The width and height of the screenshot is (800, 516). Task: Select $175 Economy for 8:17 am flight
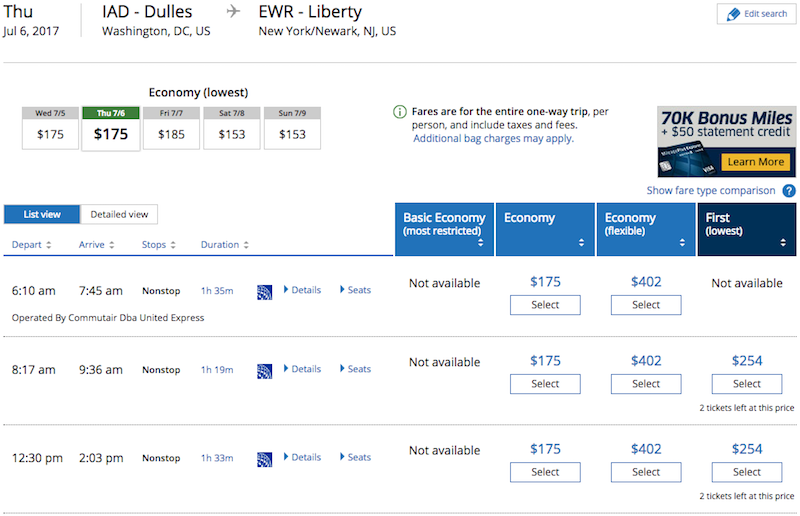[x=545, y=384]
